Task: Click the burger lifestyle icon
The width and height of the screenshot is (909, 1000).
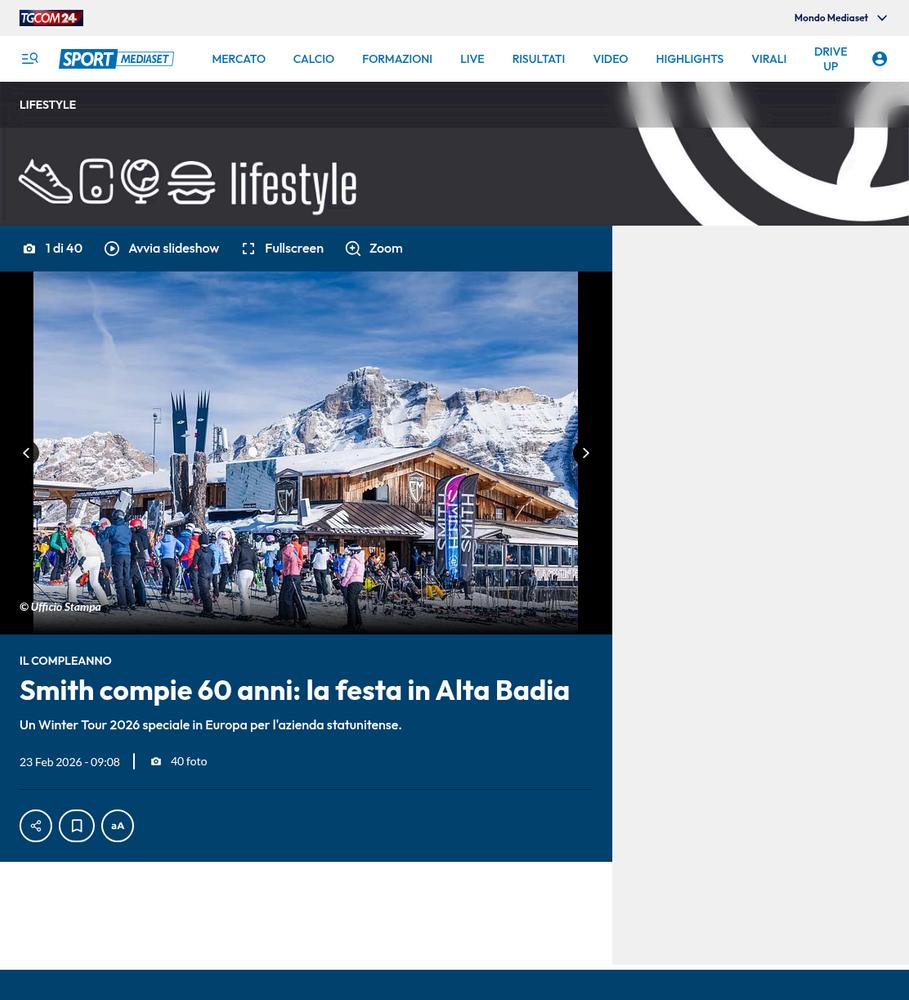Action: (191, 183)
